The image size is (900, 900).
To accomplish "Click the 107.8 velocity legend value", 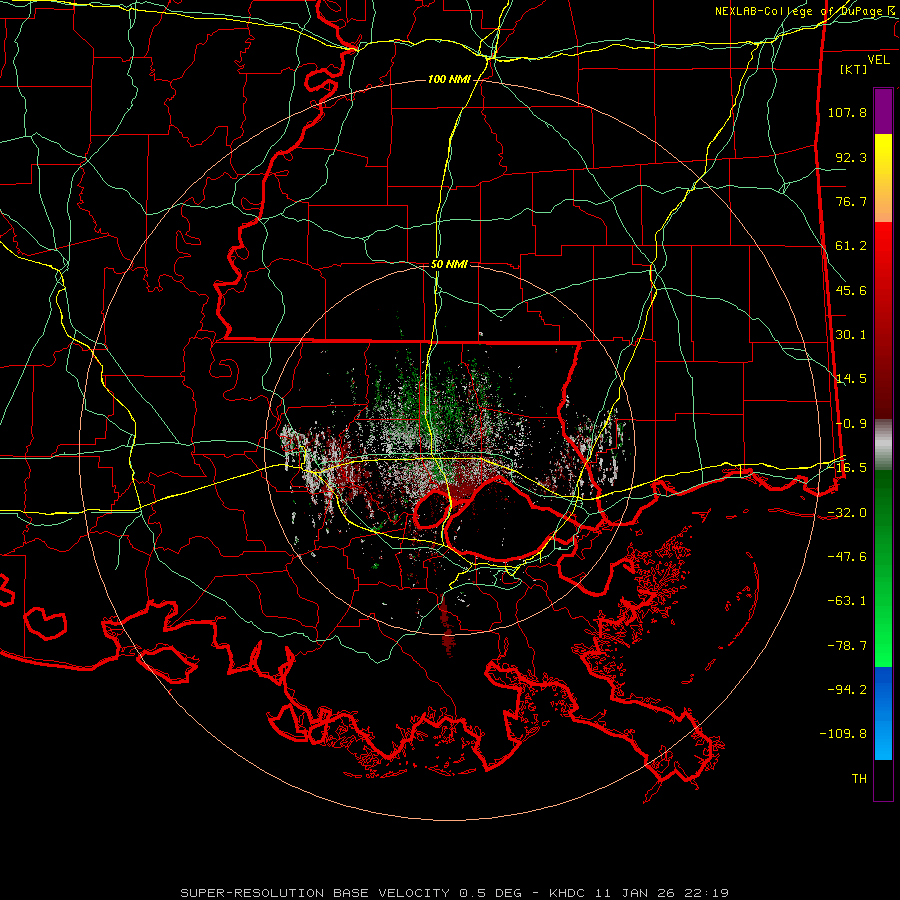I will 847,112.
